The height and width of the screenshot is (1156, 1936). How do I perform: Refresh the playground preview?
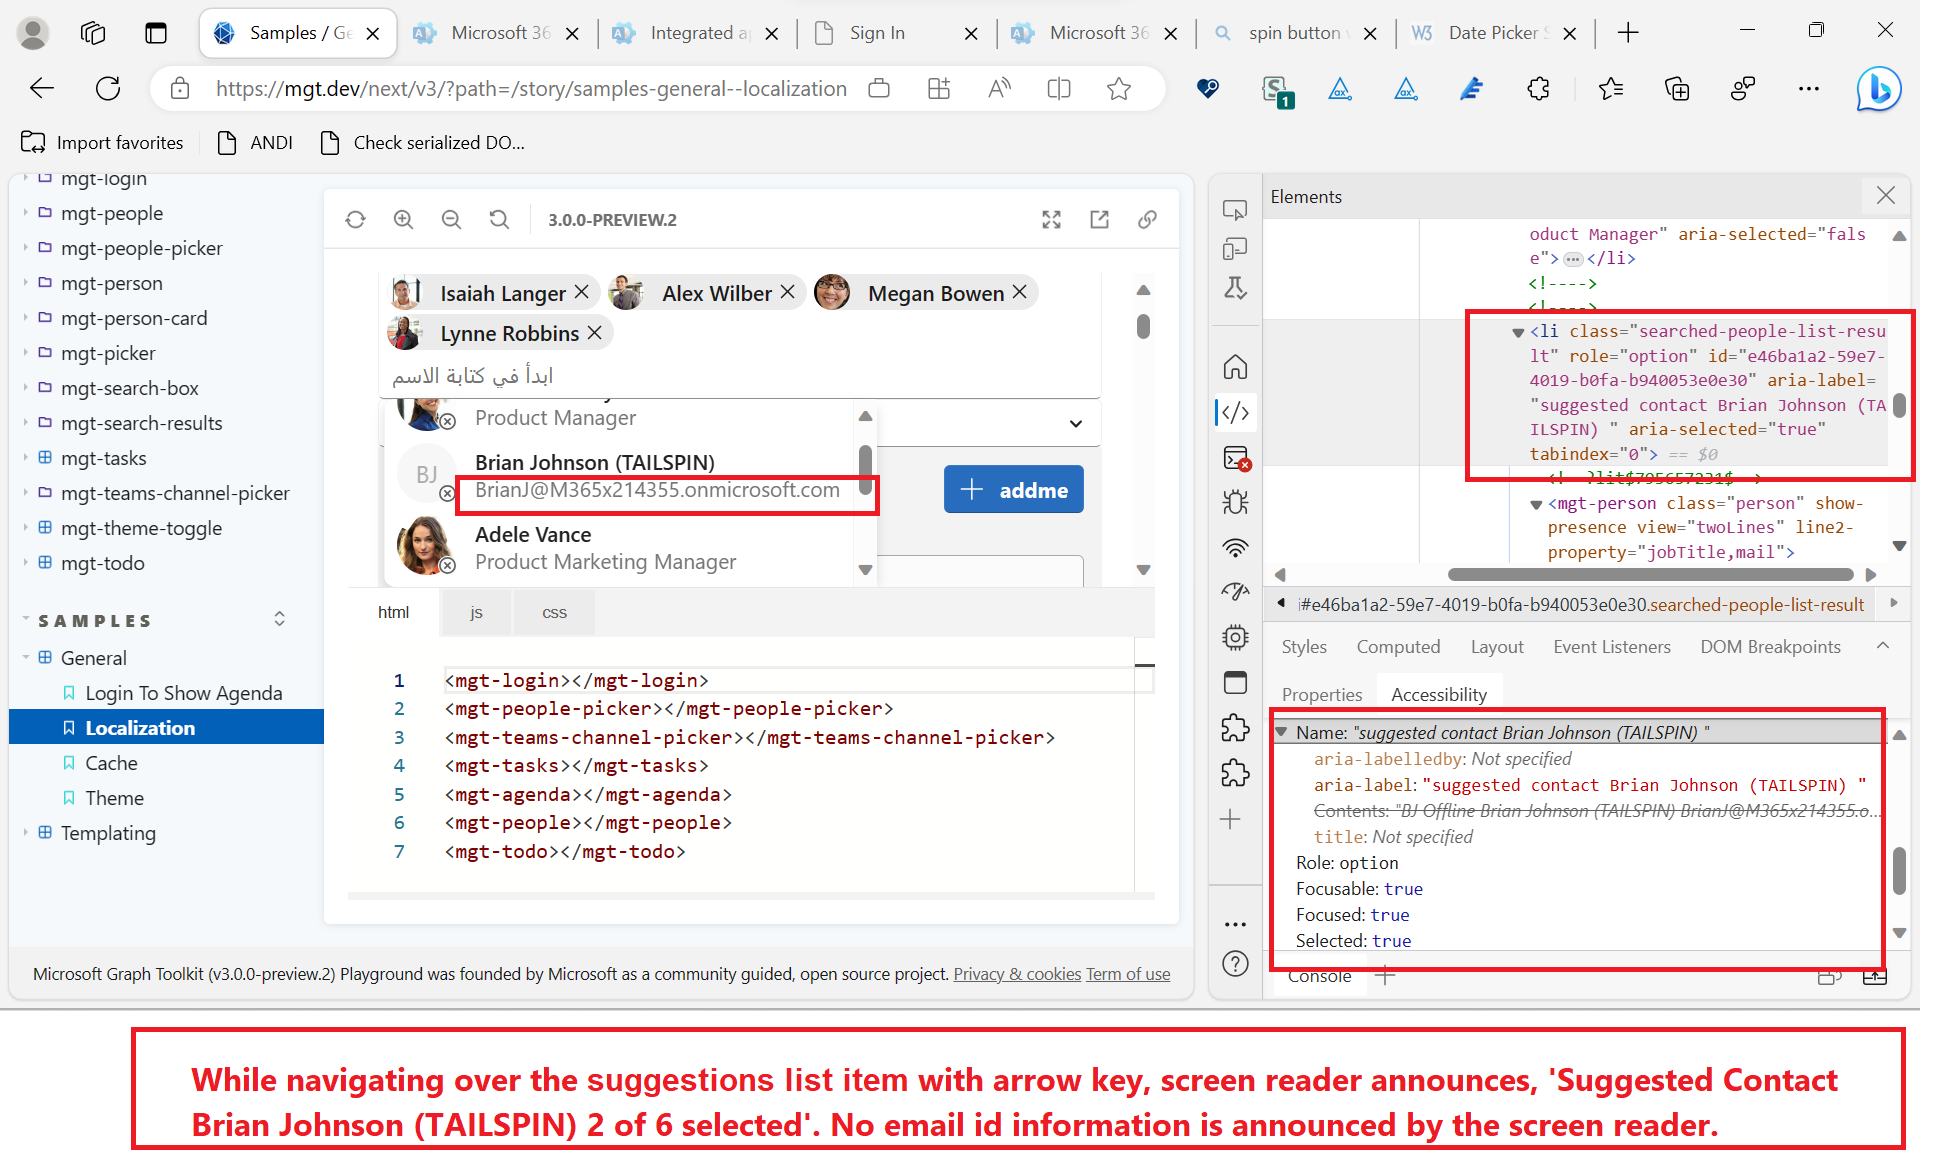[355, 219]
